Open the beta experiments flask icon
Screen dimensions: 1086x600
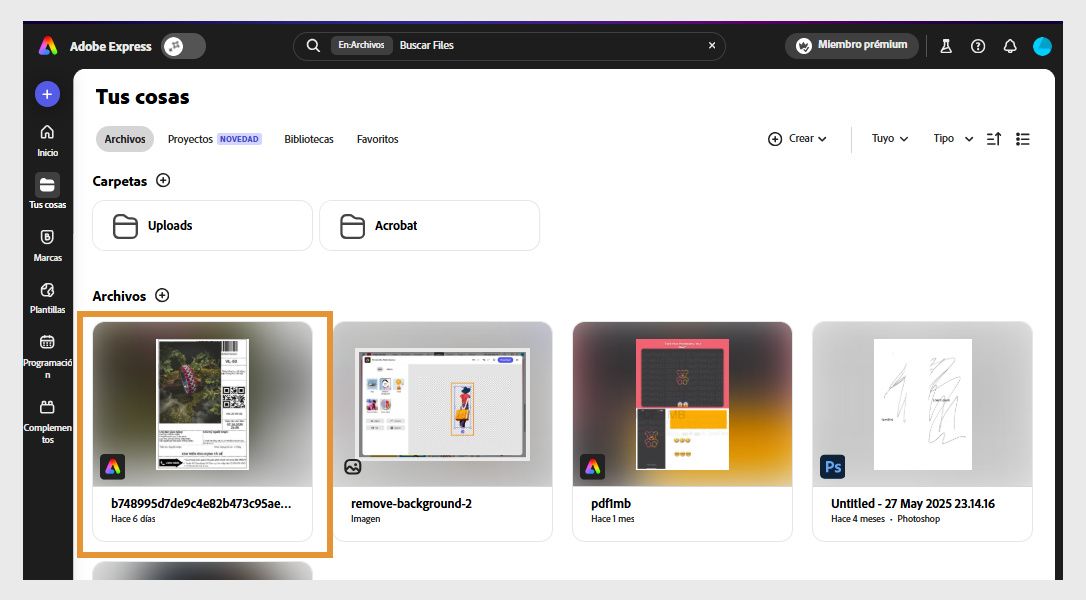tap(946, 45)
